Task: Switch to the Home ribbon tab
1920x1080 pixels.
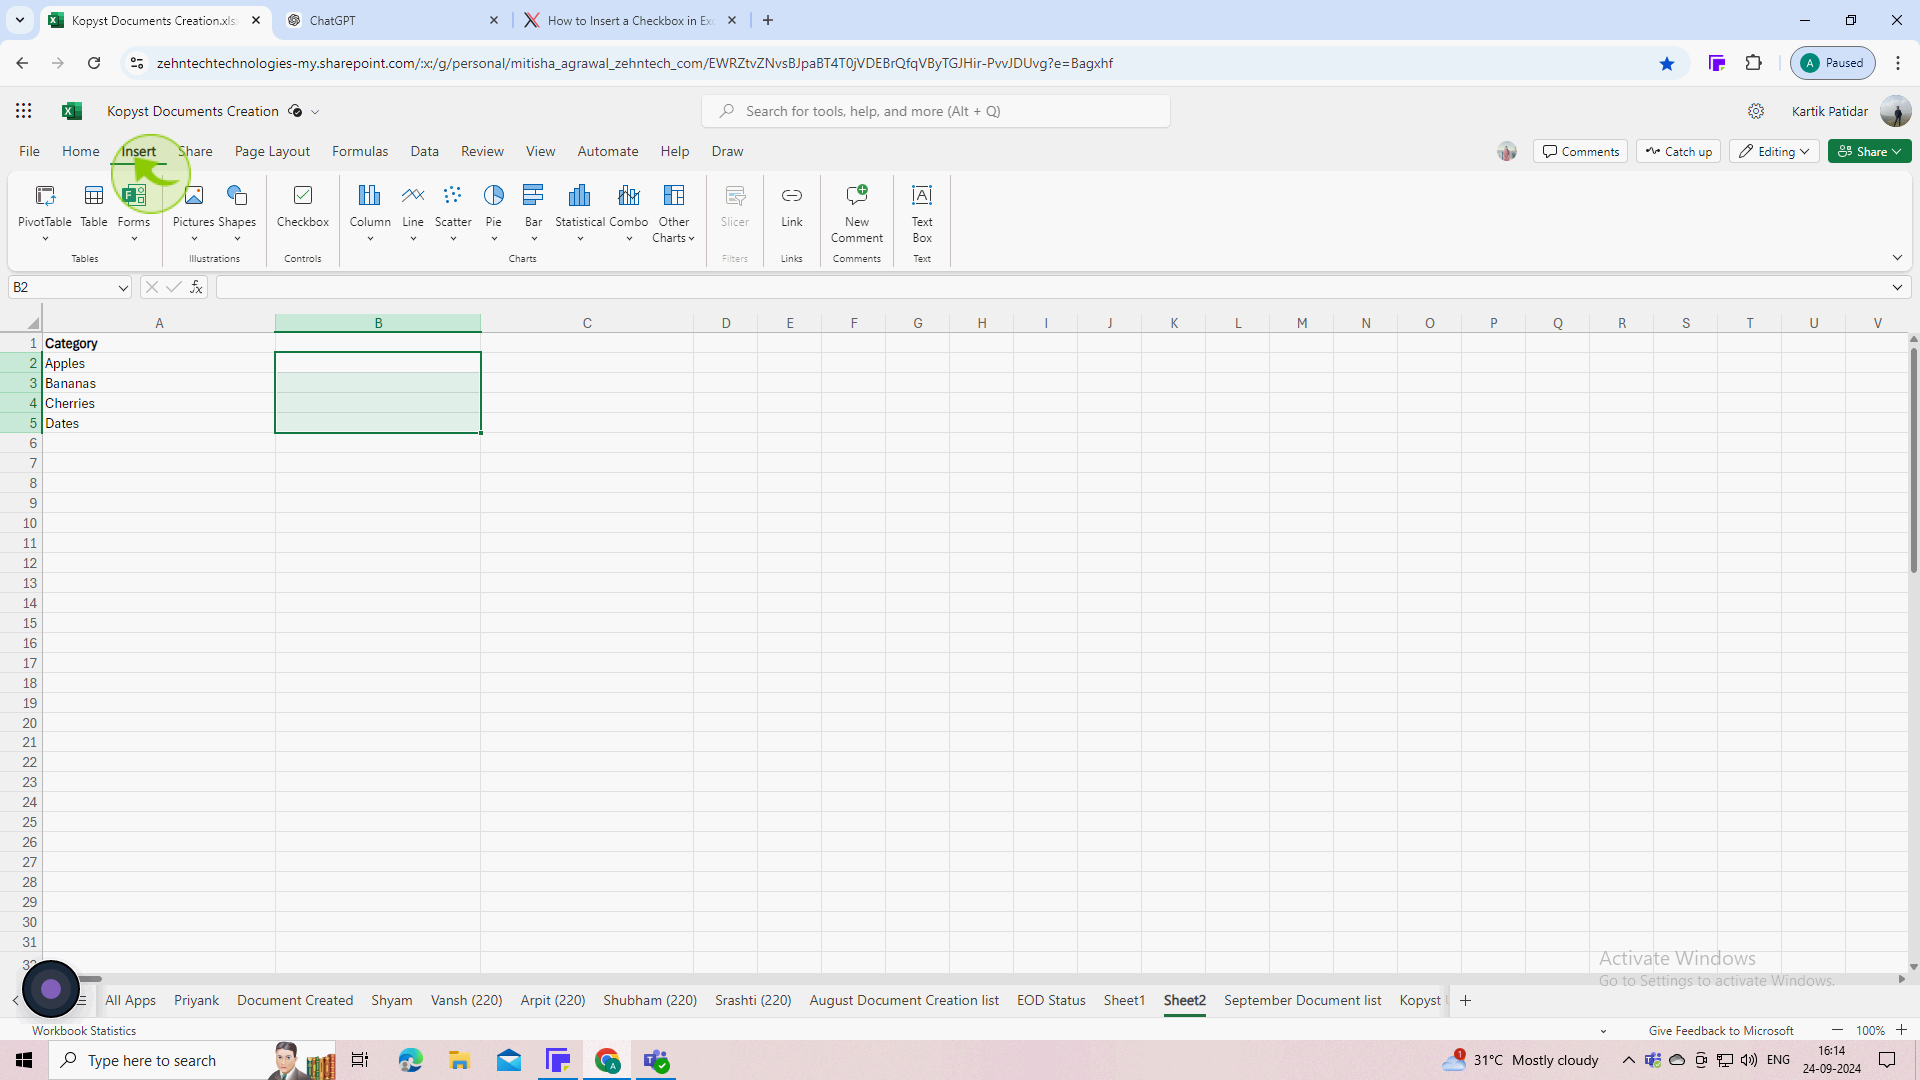Action: [81, 151]
